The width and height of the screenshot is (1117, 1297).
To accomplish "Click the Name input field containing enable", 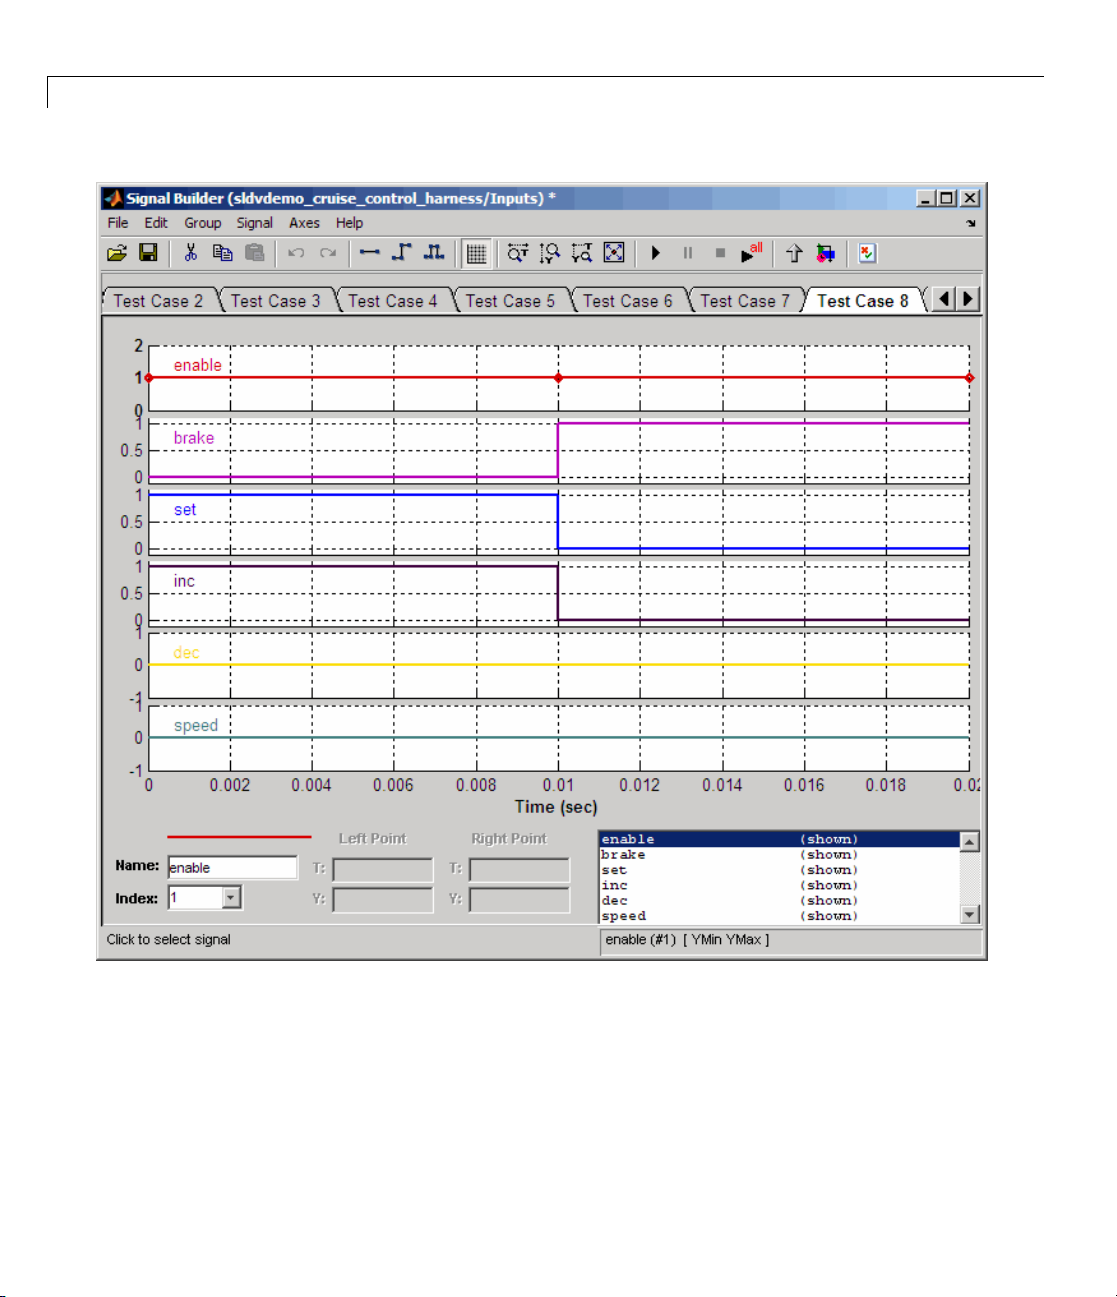I will point(232,867).
